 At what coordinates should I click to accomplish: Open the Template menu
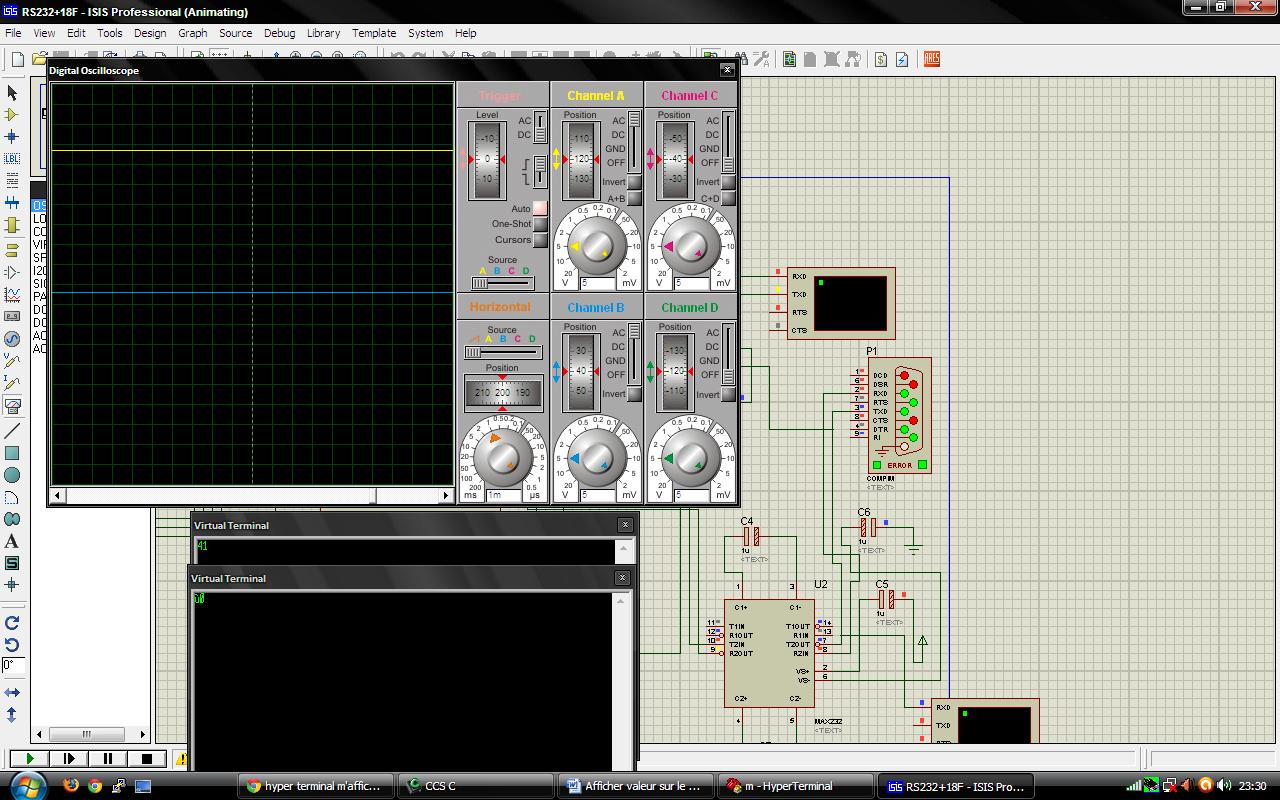click(374, 33)
